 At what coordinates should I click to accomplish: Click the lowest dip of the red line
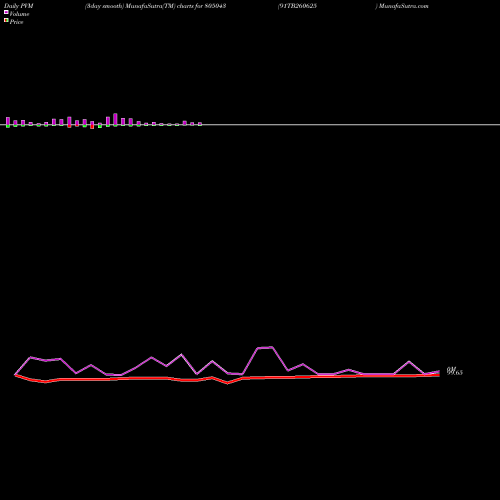point(228,383)
